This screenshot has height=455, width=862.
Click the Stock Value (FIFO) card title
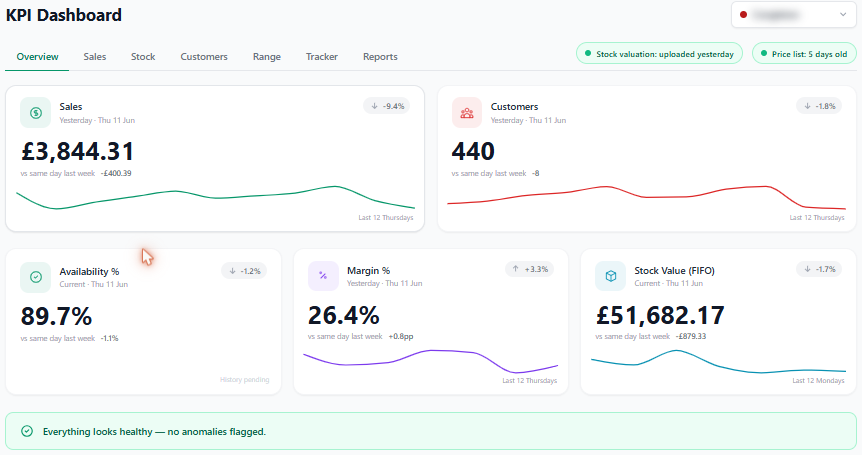tap(675, 270)
